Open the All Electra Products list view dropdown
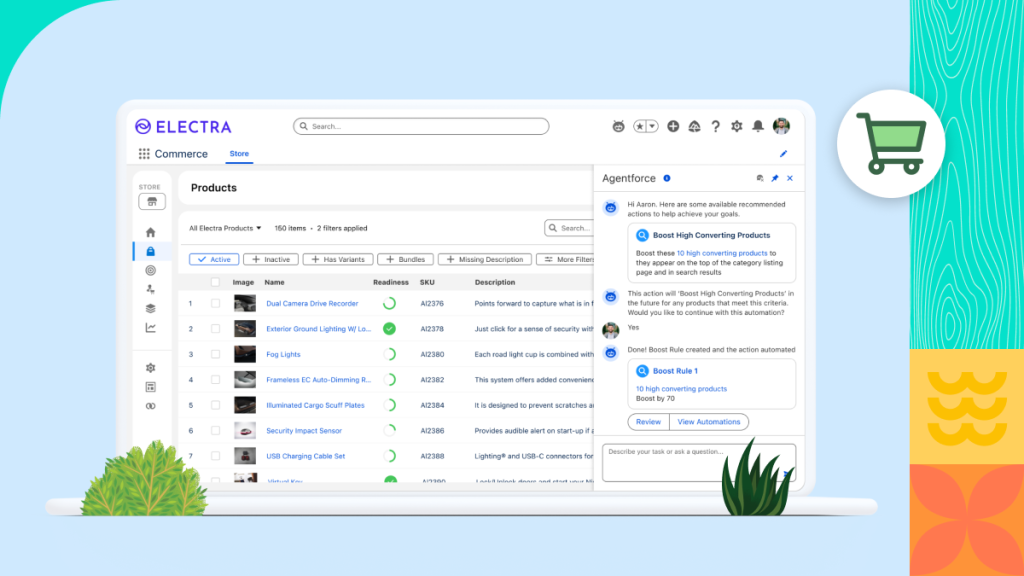Image resolution: width=1024 pixels, height=576 pixels. click(225, 228)
